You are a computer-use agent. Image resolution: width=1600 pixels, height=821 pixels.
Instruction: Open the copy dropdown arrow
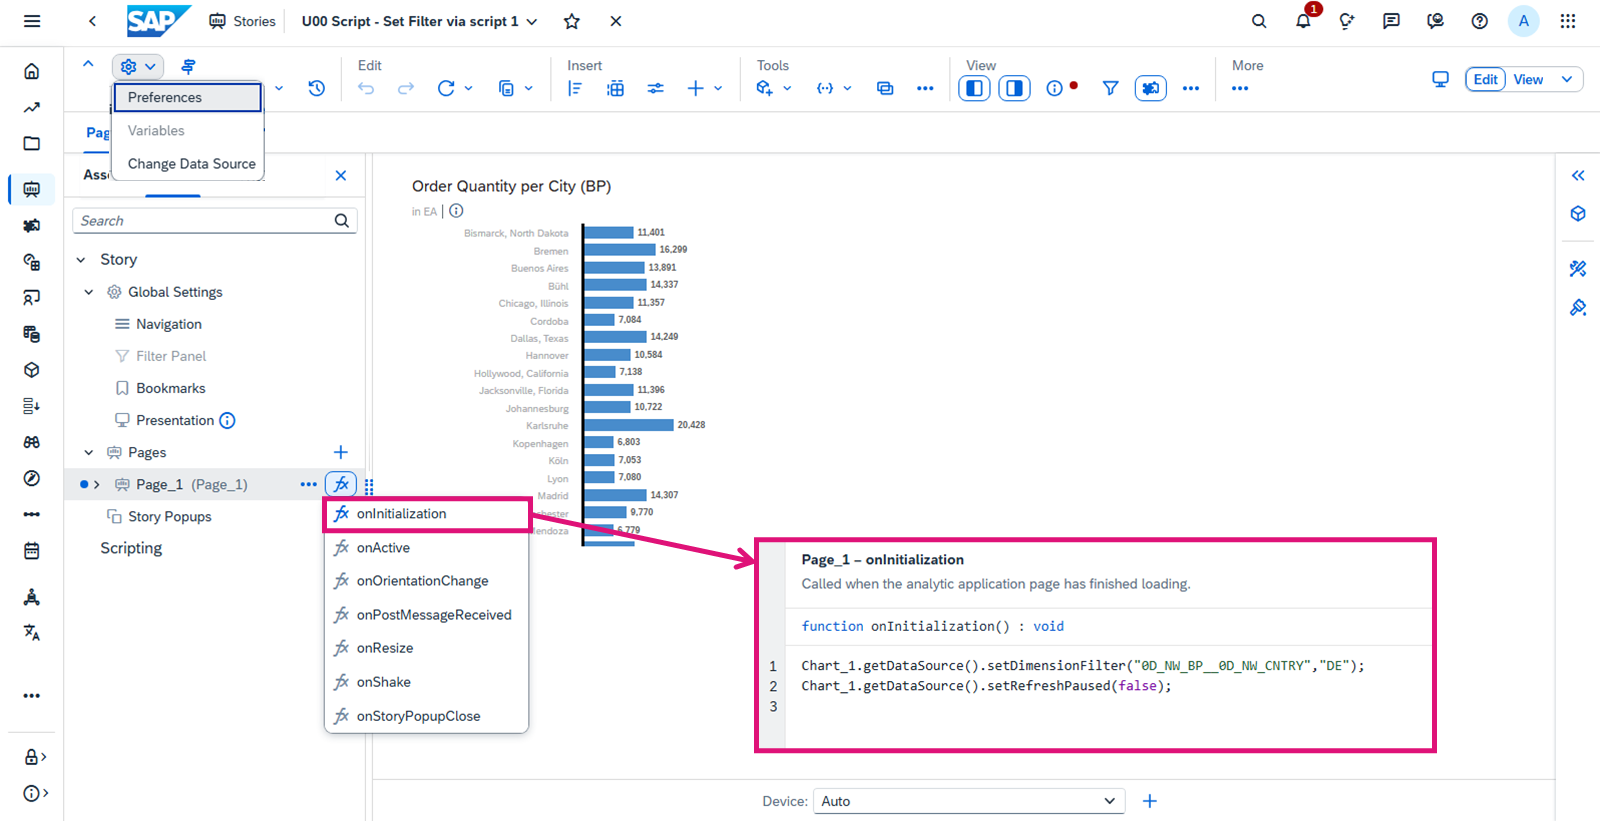click(x=528, y=88)
